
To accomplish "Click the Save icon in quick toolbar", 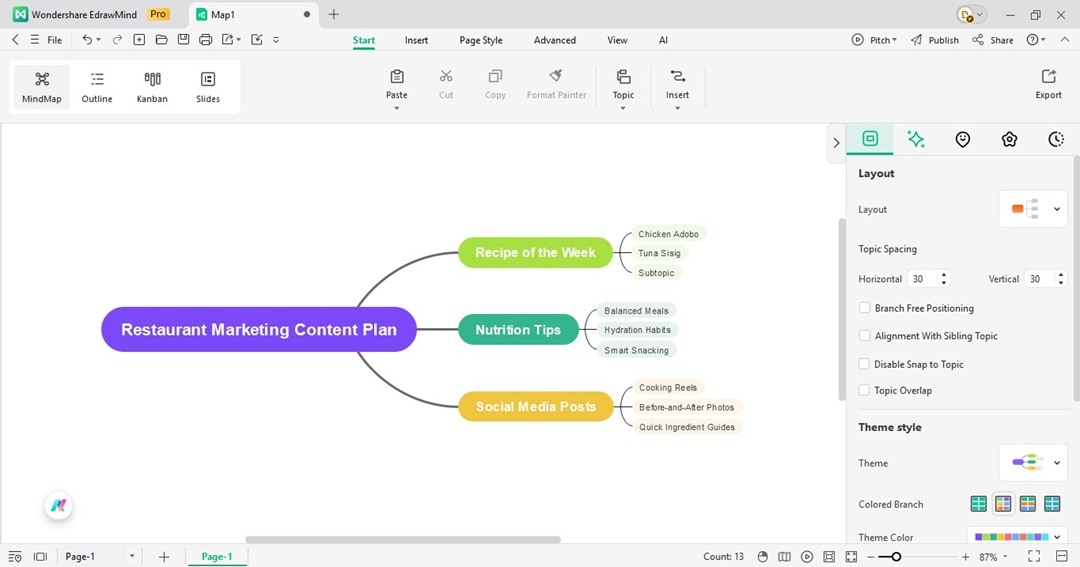I will coord(183,40).
